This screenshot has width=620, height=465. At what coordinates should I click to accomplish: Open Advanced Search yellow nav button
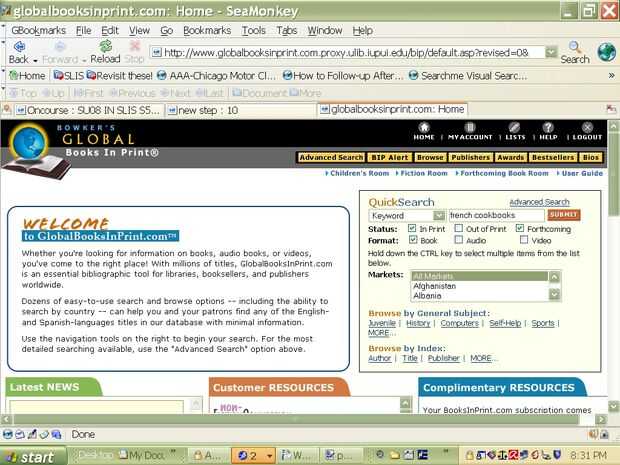click(x=331, y=157)
